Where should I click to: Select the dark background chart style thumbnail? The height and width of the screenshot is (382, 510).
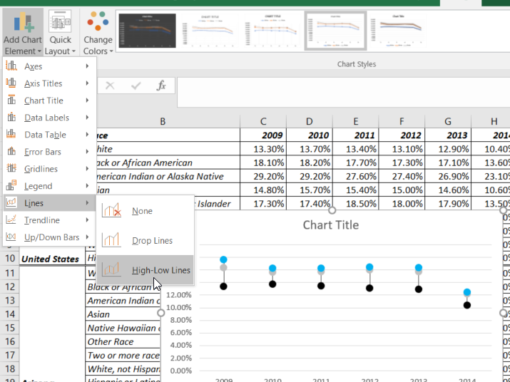[x=147, y=30]
